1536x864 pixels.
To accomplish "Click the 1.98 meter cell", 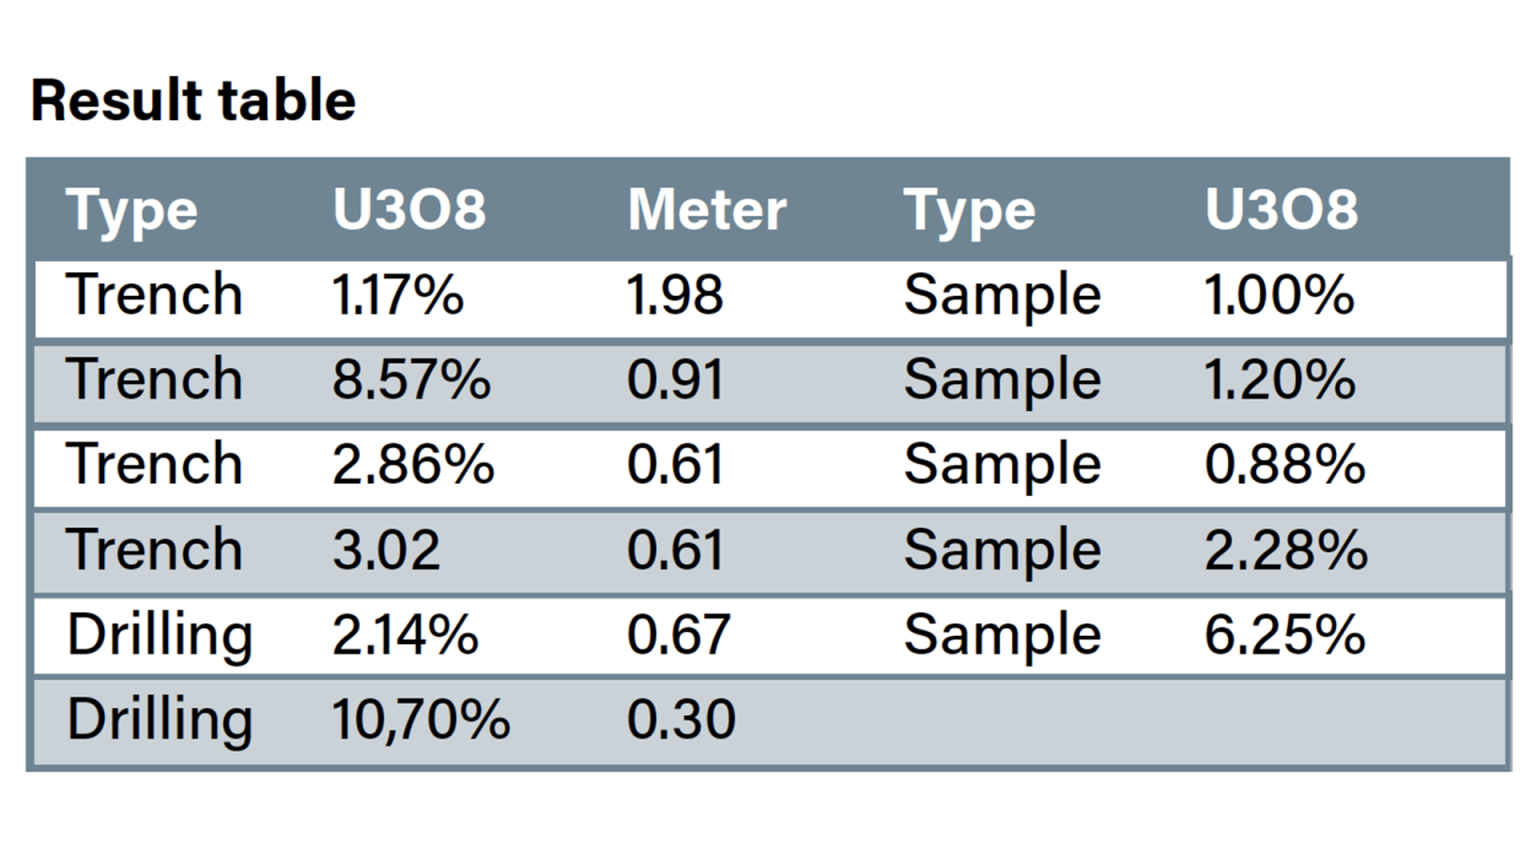I will tap(674, 296).
